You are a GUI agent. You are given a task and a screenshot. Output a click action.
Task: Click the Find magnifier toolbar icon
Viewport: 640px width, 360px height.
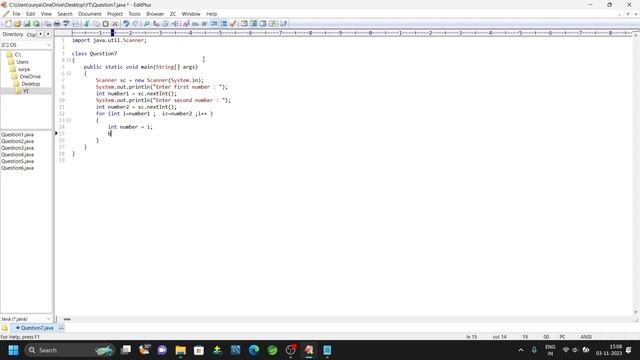[x=147, y=24]
